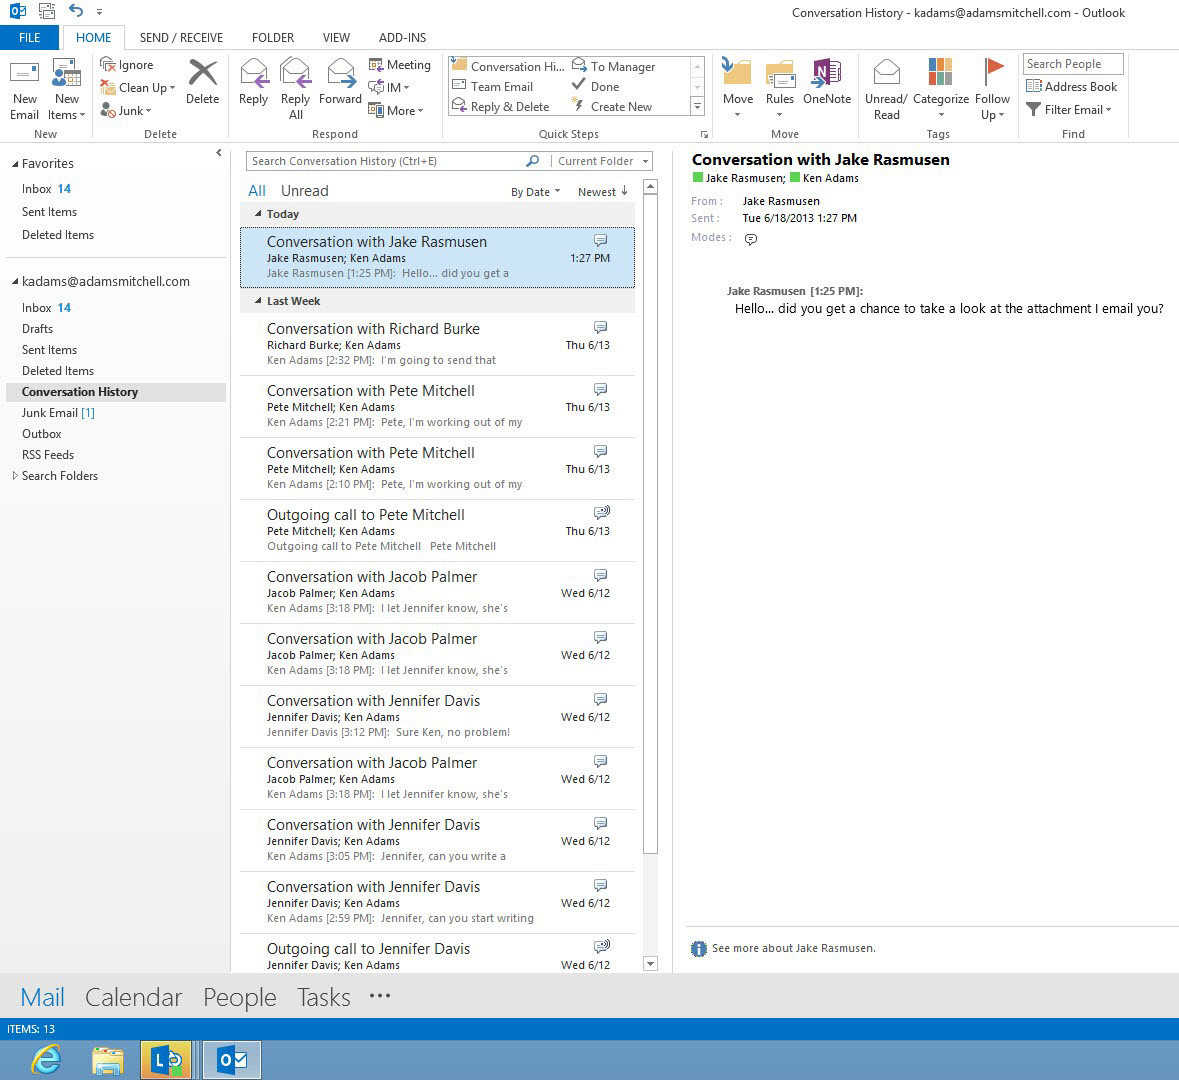Switch to the VIEW tab
The width and height of the screenshot is (1179, 1080).
[336, 38]
